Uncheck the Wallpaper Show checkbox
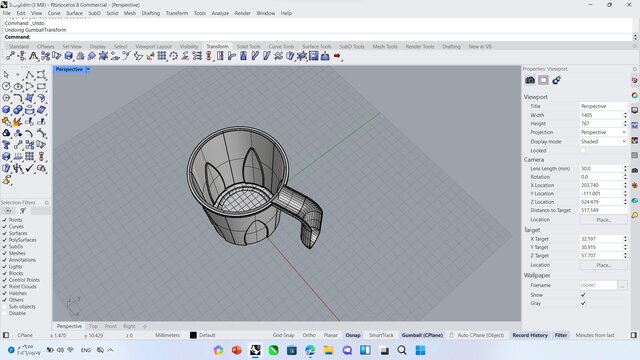This screenshot has width=640, height=360. click(583, 295)
